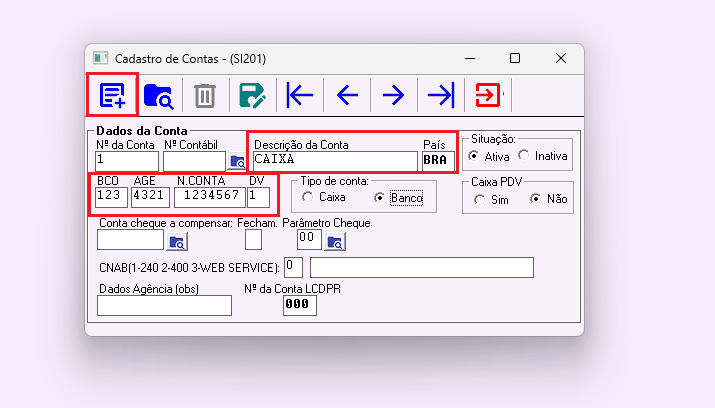Viewport: 715px width, 408px height.
Task: Choose Banco account type
Action: (379, 197)
